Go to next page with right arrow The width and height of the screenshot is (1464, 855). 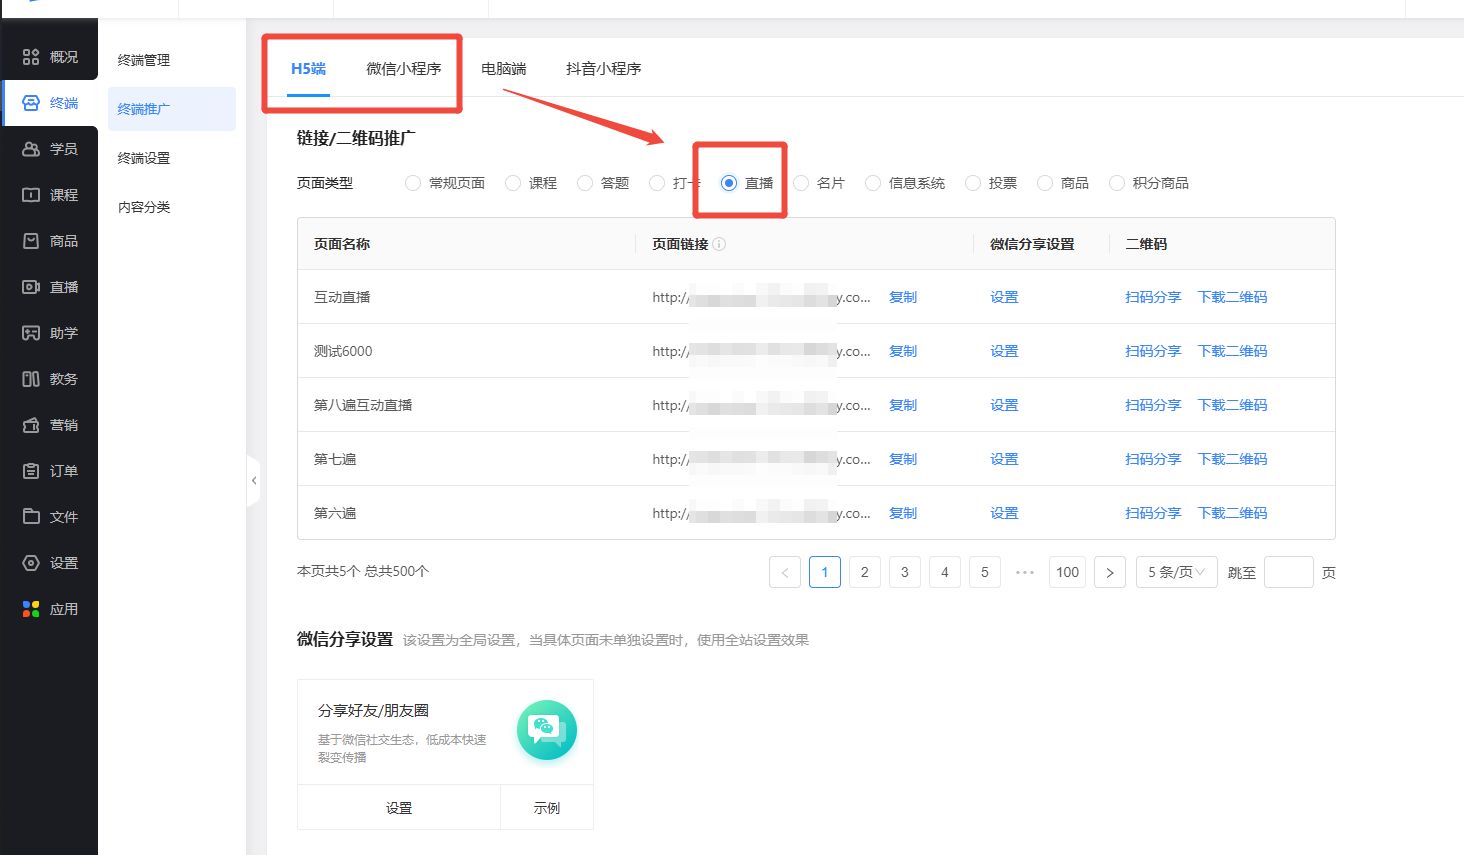(1110, 572)
